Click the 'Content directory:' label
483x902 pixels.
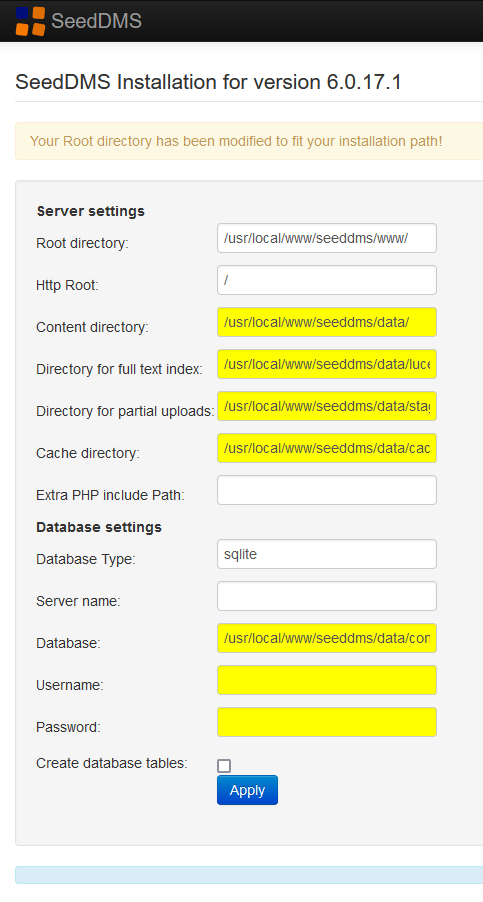click(x=92, y=327)
